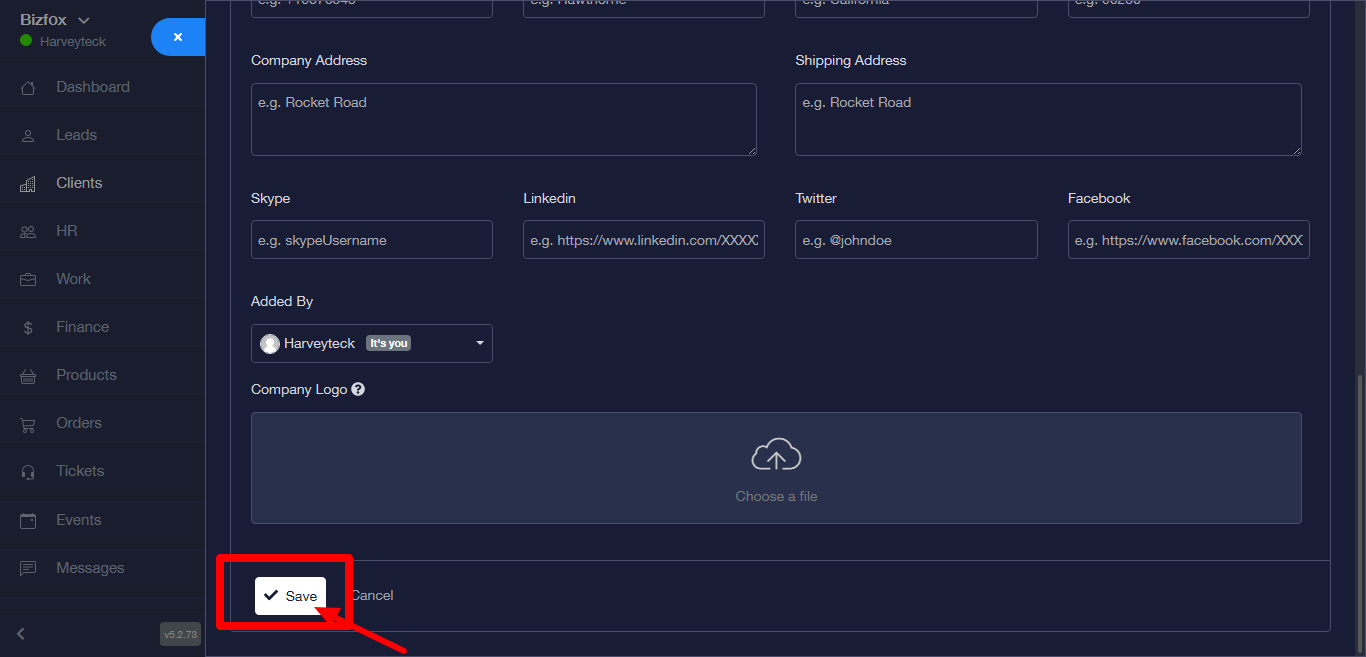Click the Clients building icon
Viewport: 1366px width, 657px height.
[x=28, y=184]
